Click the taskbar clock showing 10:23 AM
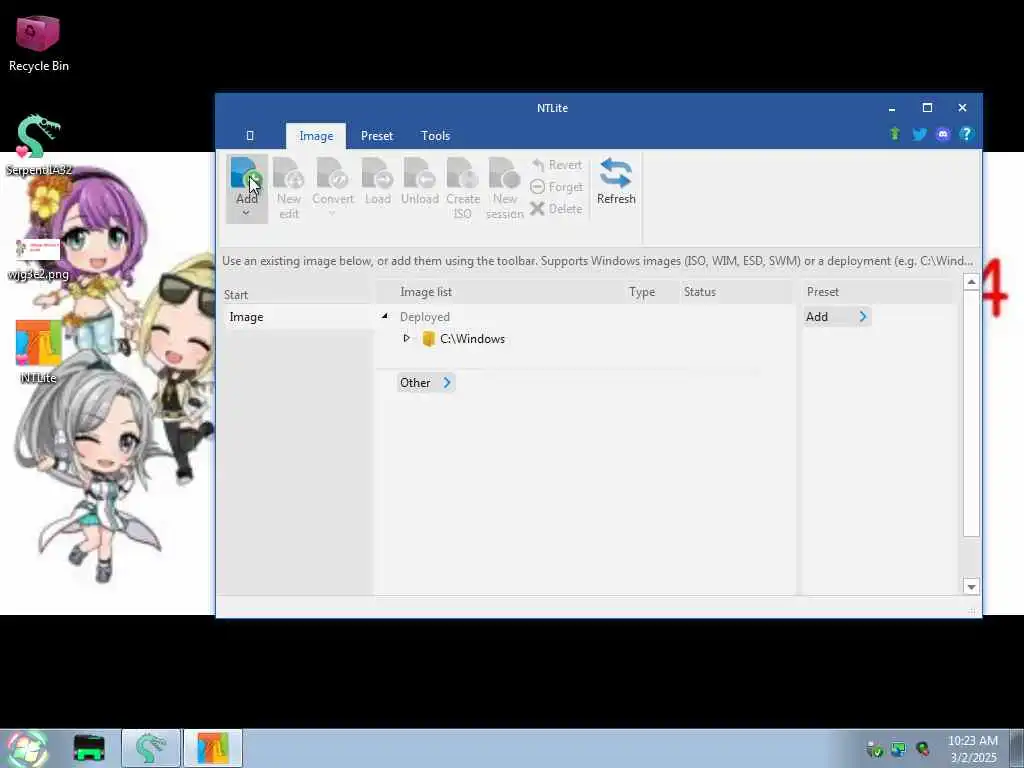 (x=972, y=749)
